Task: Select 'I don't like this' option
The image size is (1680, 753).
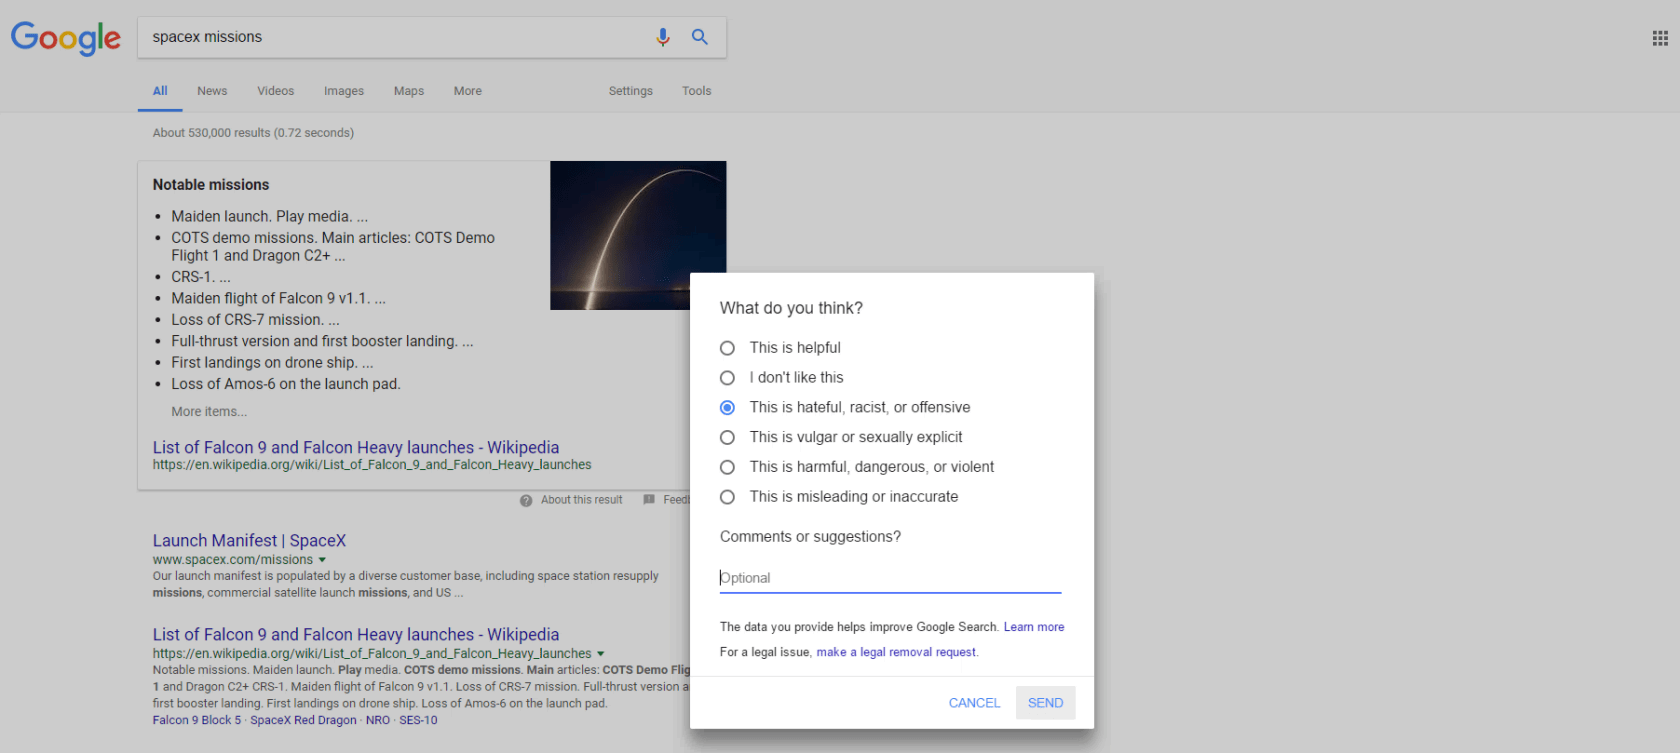Action: (x=727, y=378)
